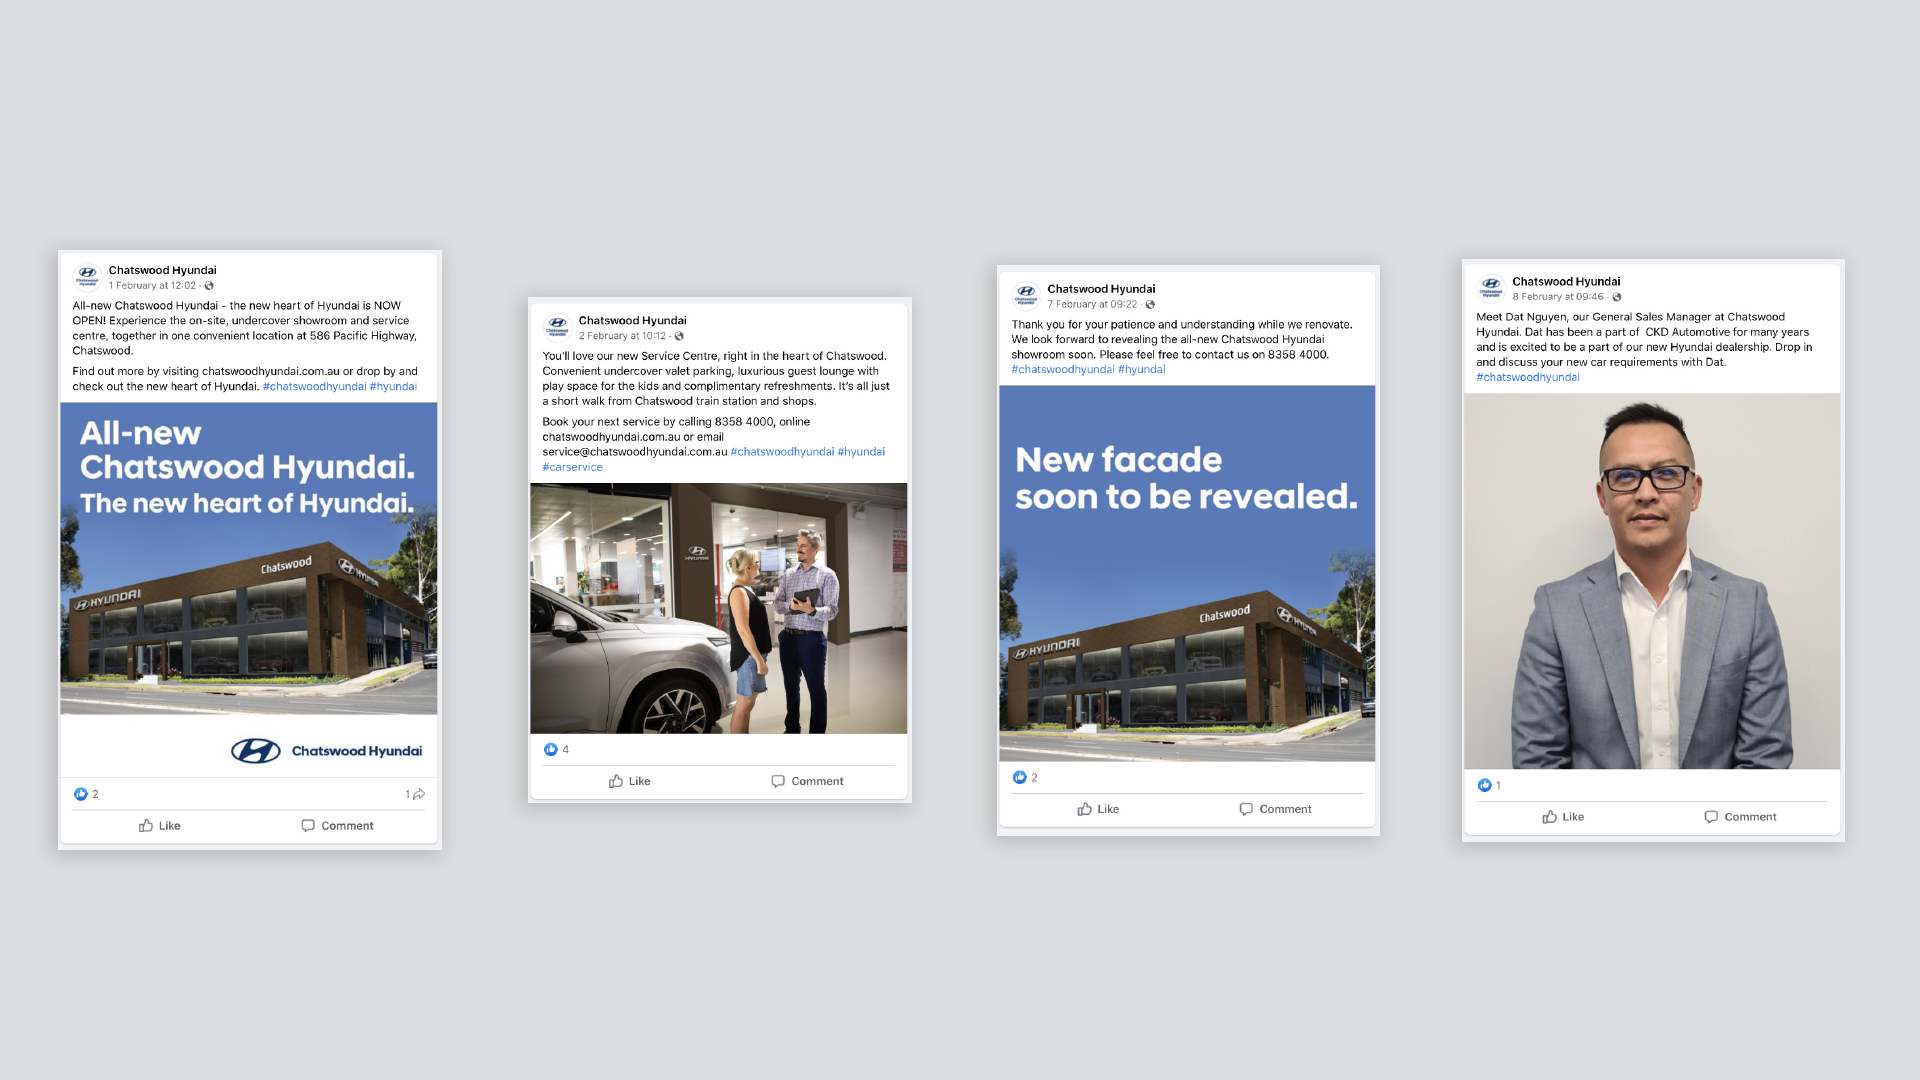This screenshot has height=1080, width=1920.
Task: Click public globe icon on 1 February post
Action: pyautogui.click(x=209, y=286)
